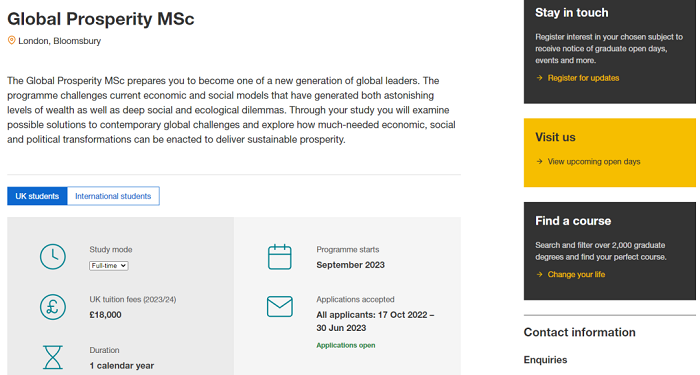Click the green Applications open status
Viewport: 700px width, 375px height.
(346, 345)
